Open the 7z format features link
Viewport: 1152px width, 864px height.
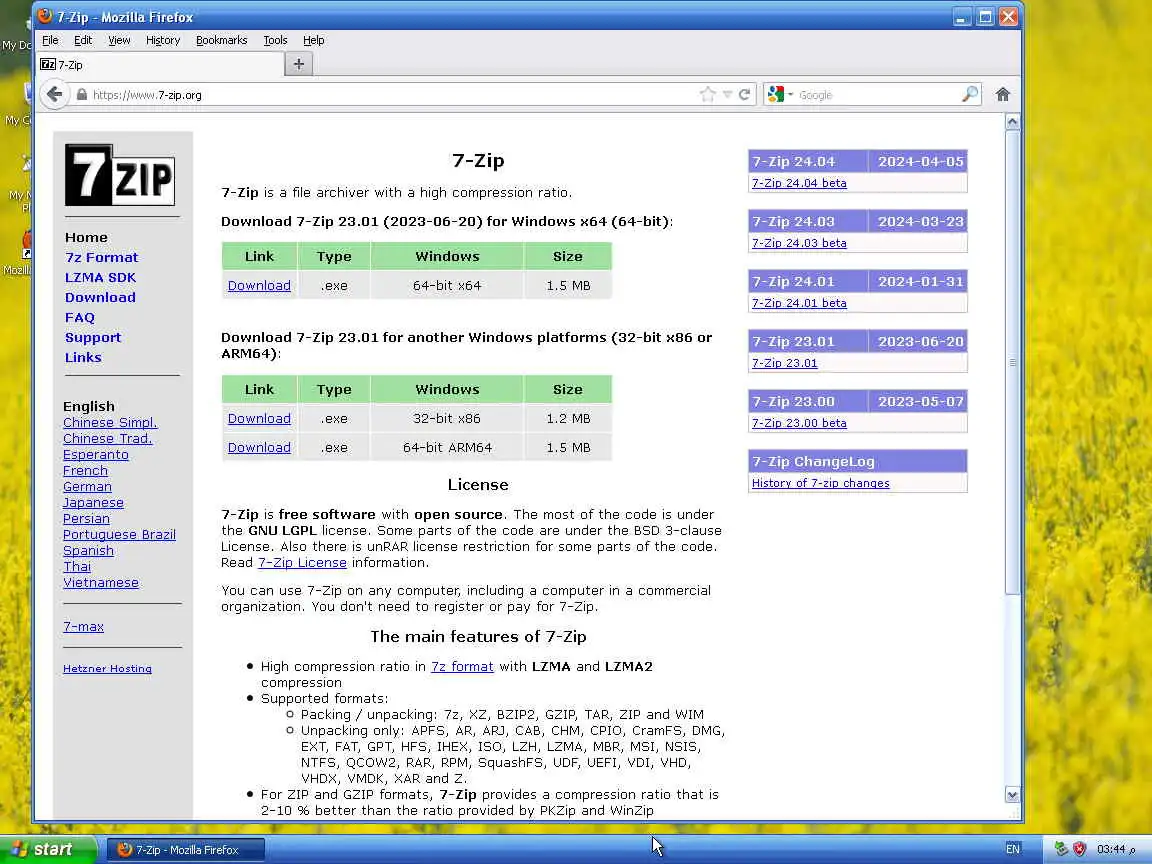point(461,666)
